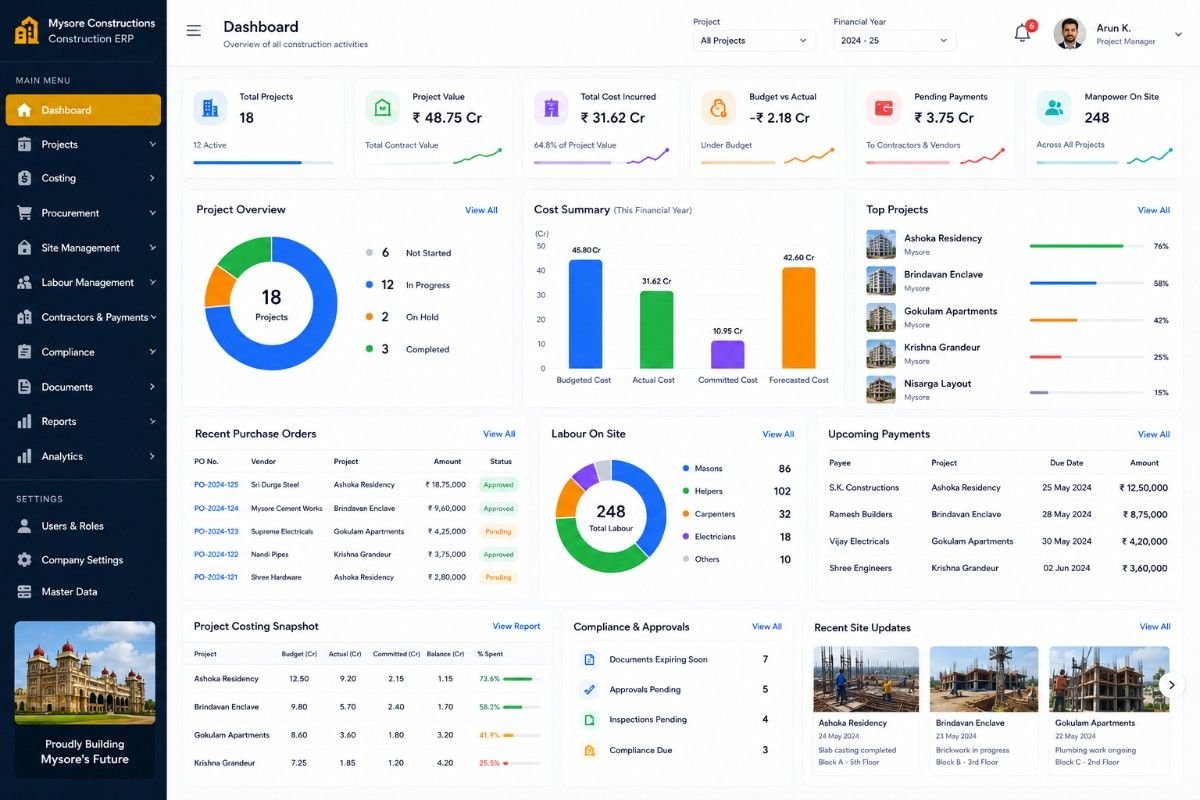Open the Financial Year 2024 - 25 dropdown
This screenshot has width=1200, height=800.
[894, 41]
